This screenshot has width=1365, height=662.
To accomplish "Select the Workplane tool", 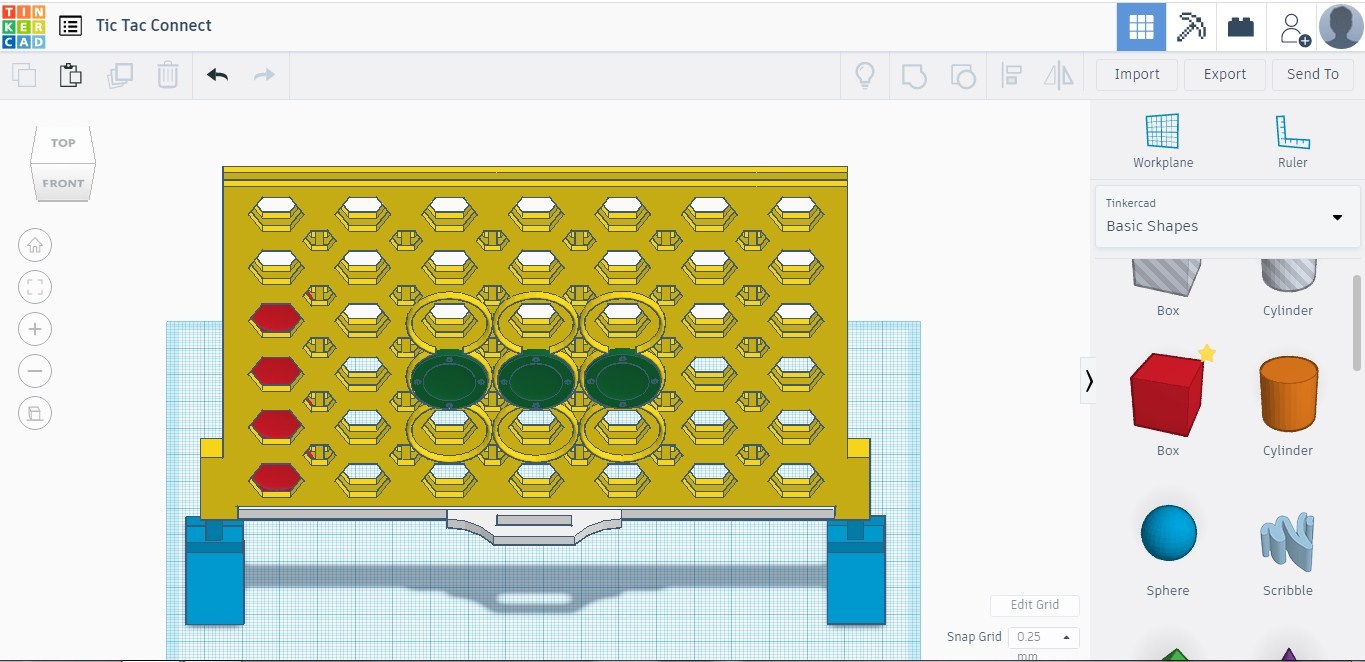I will (1163, 141).
